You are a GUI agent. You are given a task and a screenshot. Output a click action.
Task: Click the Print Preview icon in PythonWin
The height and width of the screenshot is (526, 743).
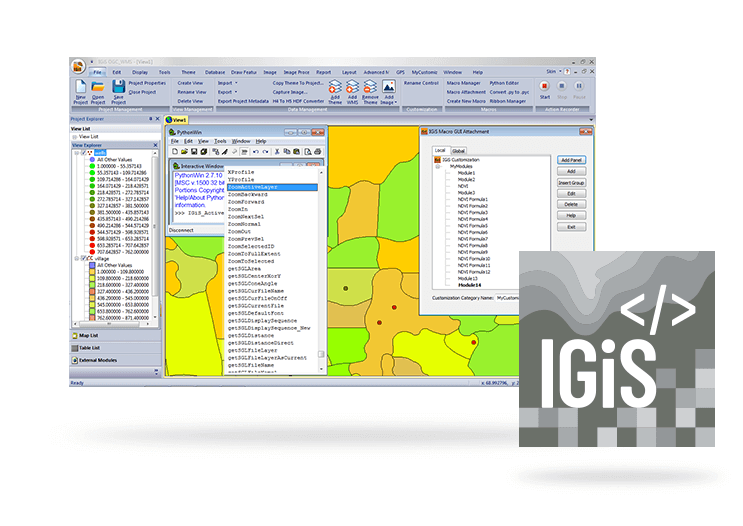tap(308, 152)
